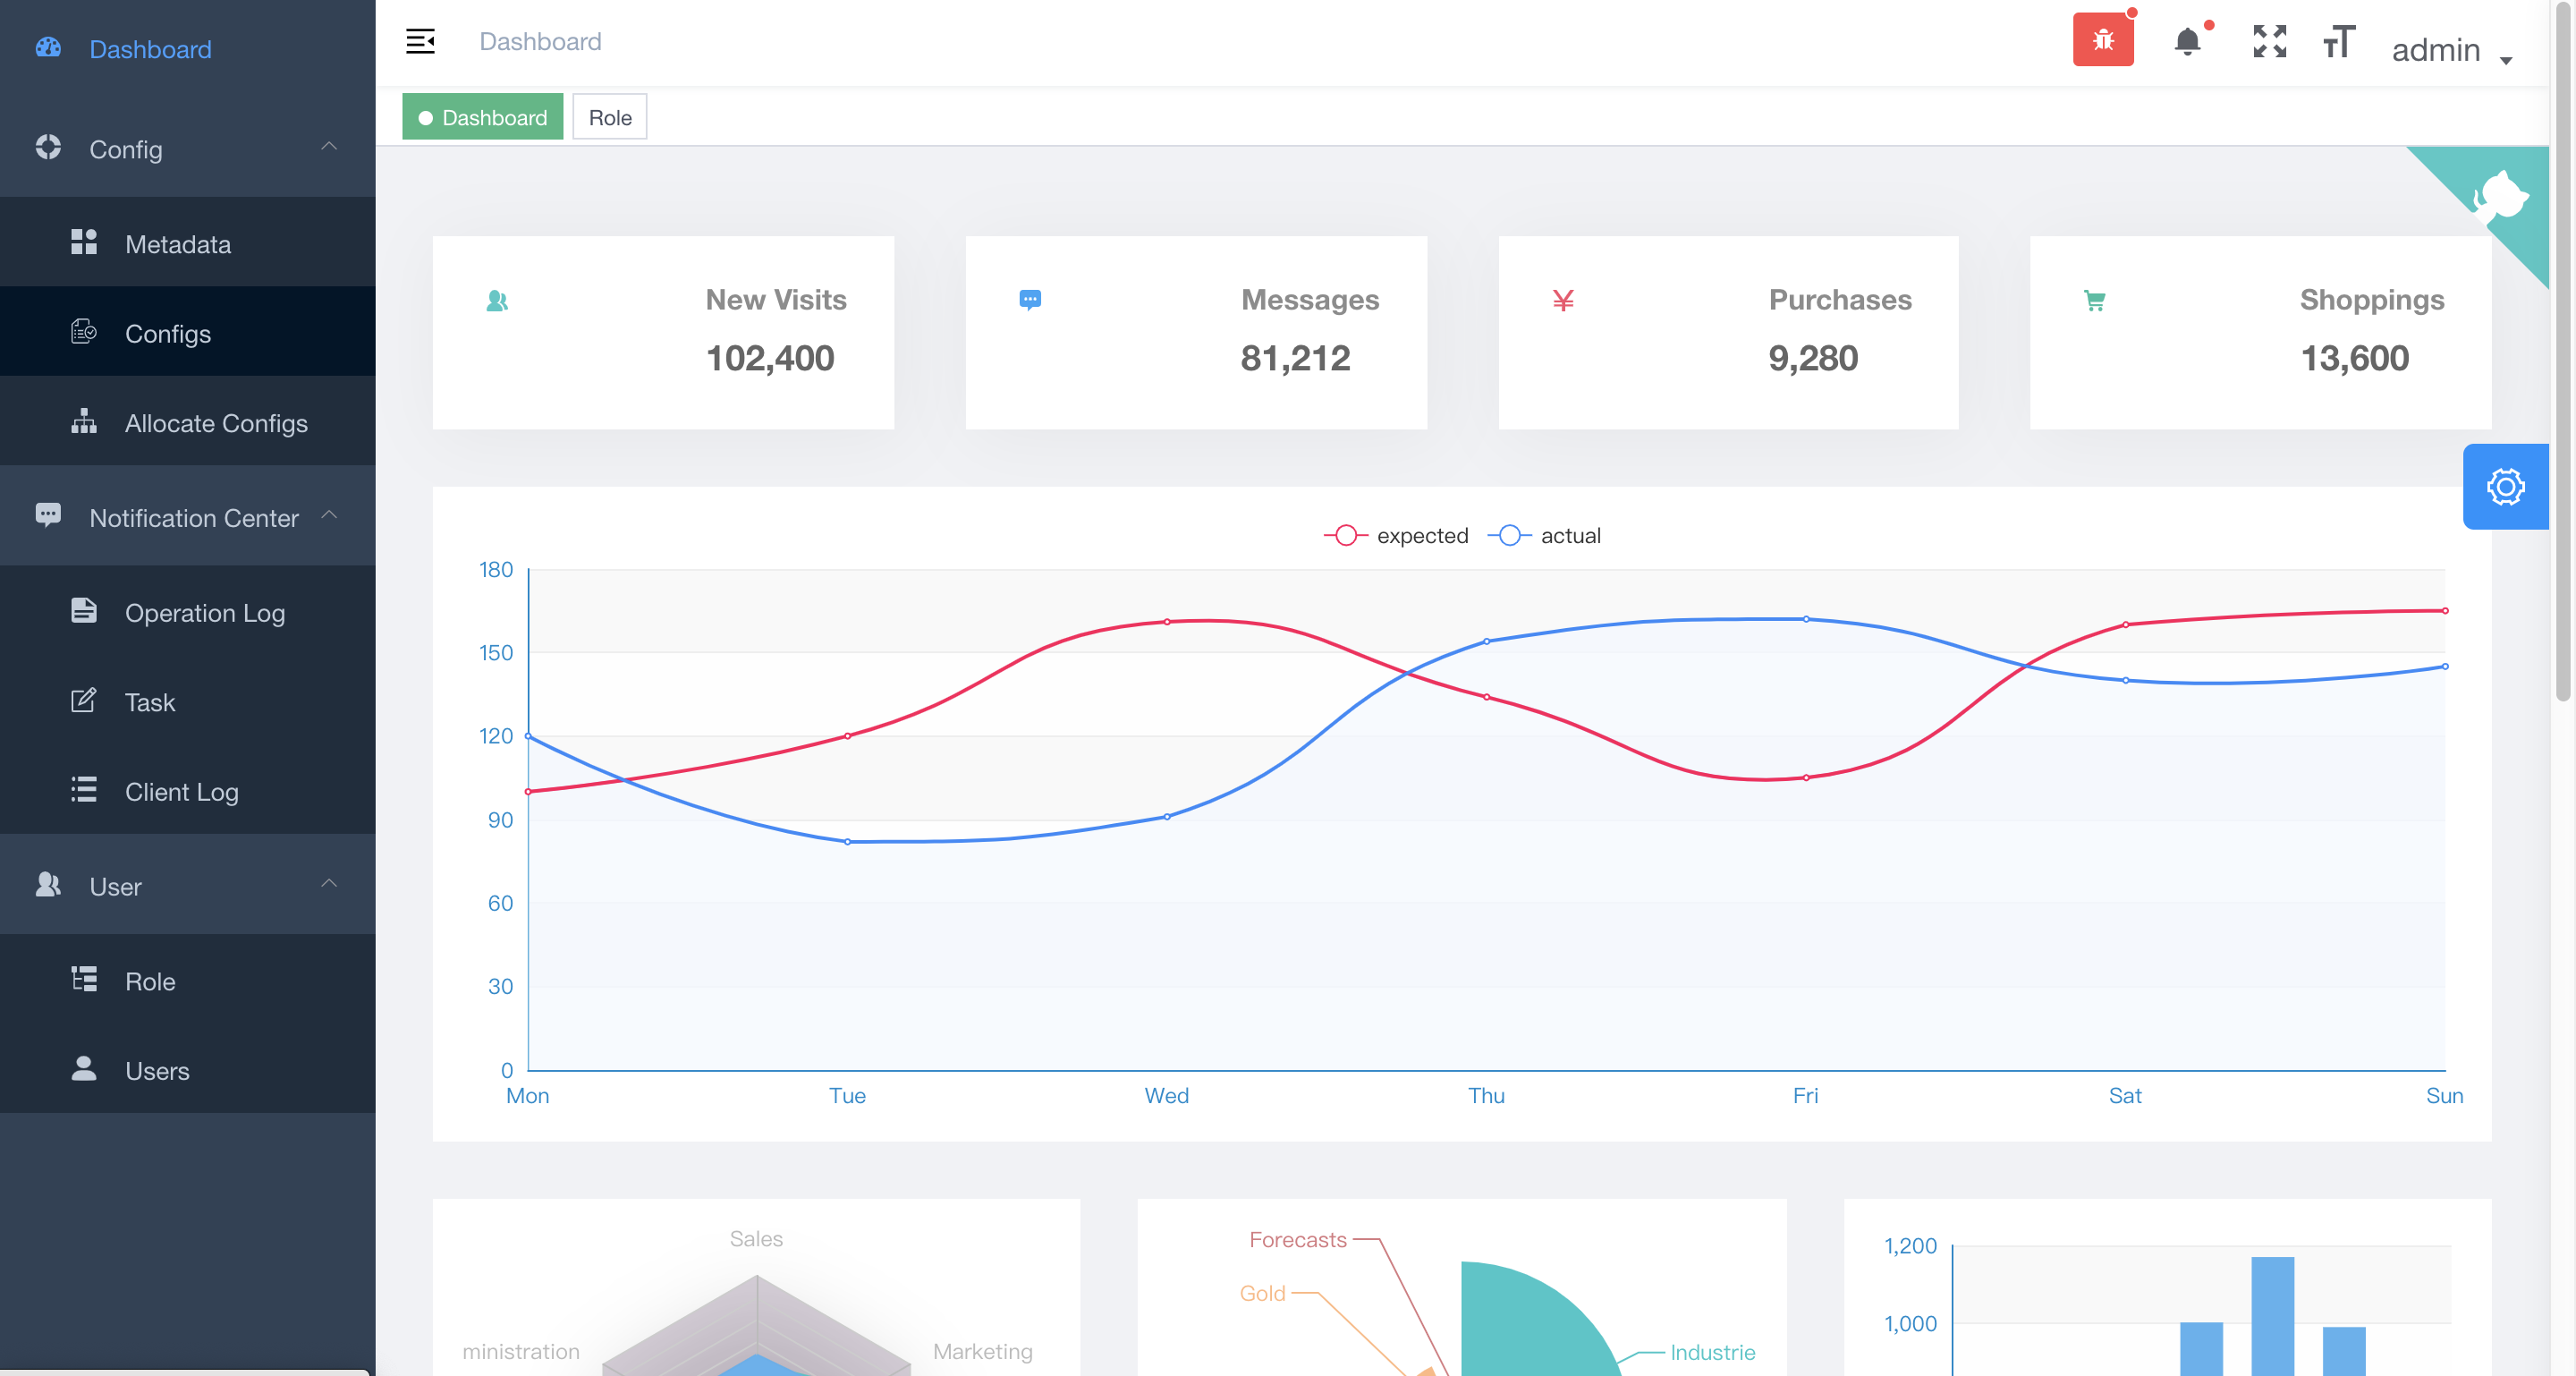Open the blue settings gear panel
The image size is (2576, 1376).
click(2504, 487)
